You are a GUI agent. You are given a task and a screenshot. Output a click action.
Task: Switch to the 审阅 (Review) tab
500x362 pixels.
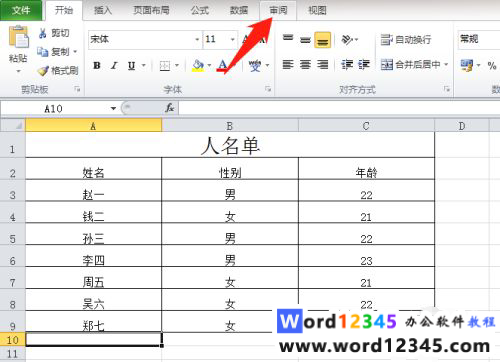[278, 10]
